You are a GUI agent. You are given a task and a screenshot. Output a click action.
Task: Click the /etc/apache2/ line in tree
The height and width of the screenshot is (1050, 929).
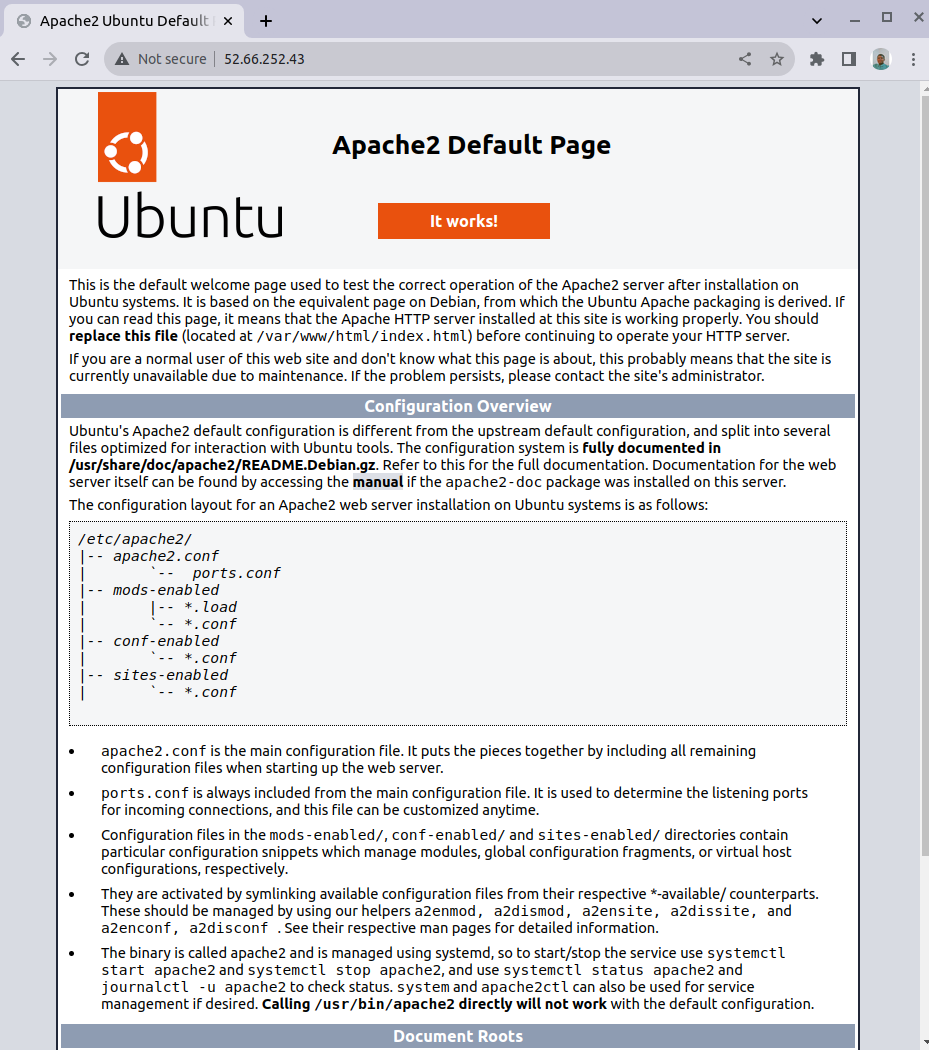[135, 539]
